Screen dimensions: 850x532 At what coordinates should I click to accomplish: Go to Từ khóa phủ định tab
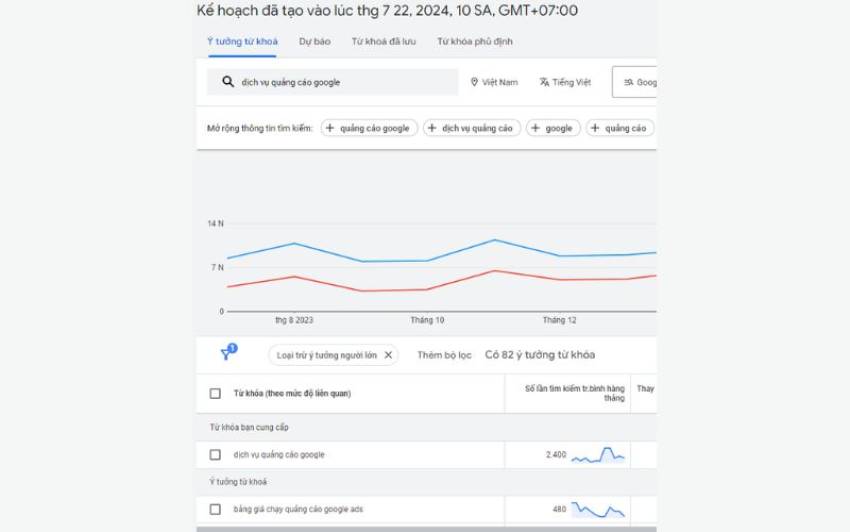(475, 42)
